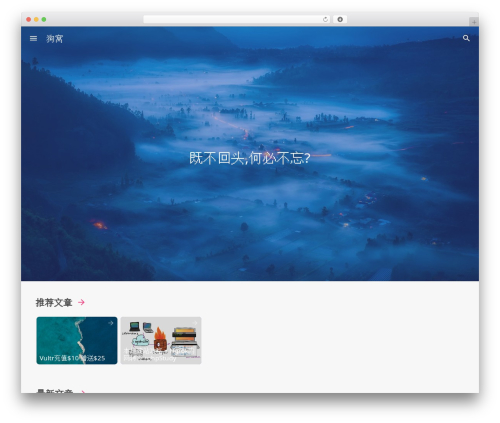The width and height of the screenshot is (500, 423).
Task: Close the window with red button
Action: [29, 20]
